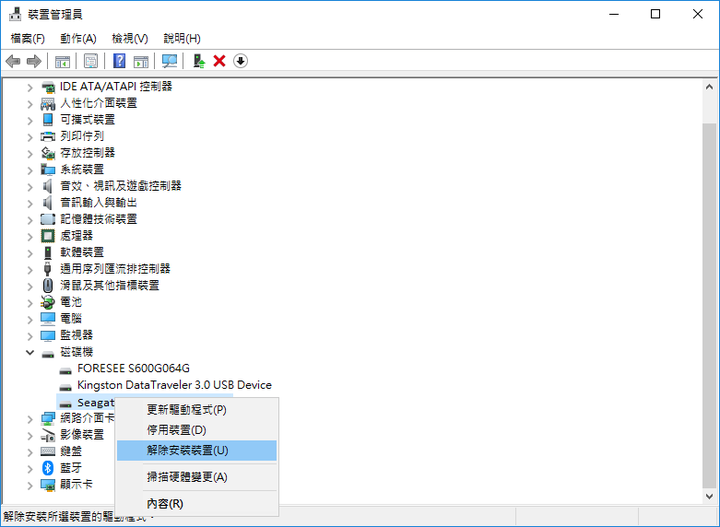Choose 更新驅動程式(P) from context menu
Screen dimensions: 720x527
tap(197, 409)
